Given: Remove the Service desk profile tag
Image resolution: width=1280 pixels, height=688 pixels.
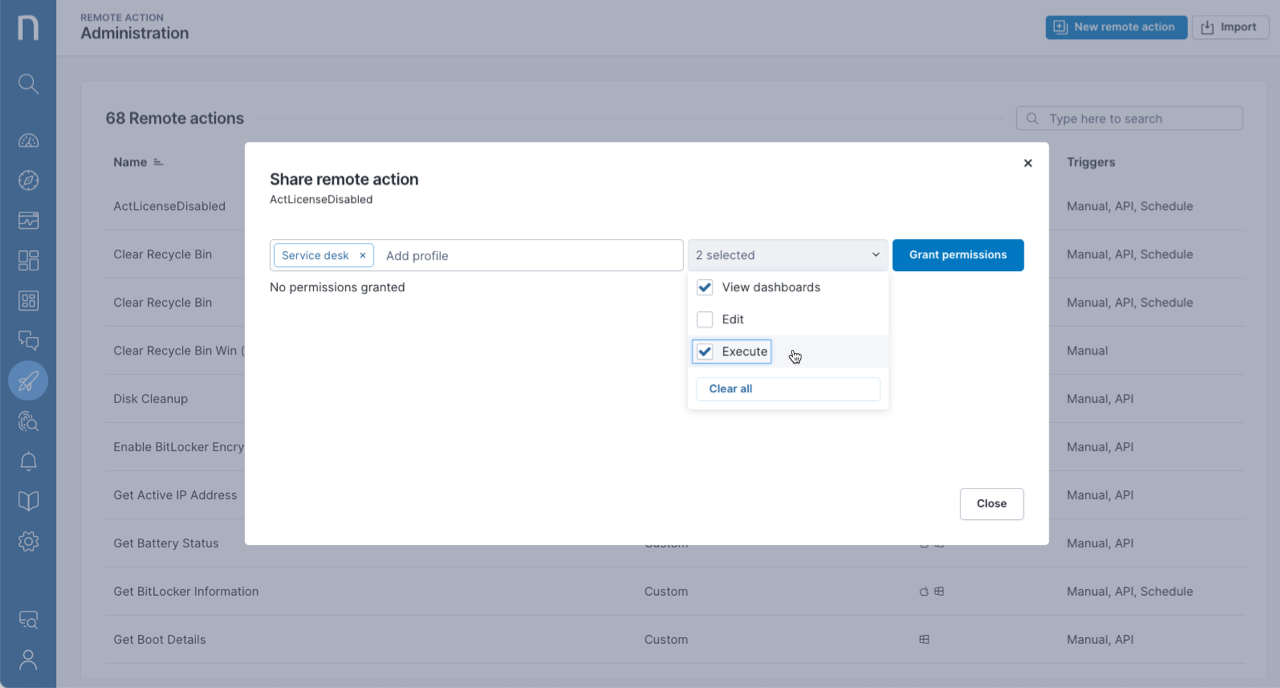Looking at the screenshot, I should coord(363,255).
